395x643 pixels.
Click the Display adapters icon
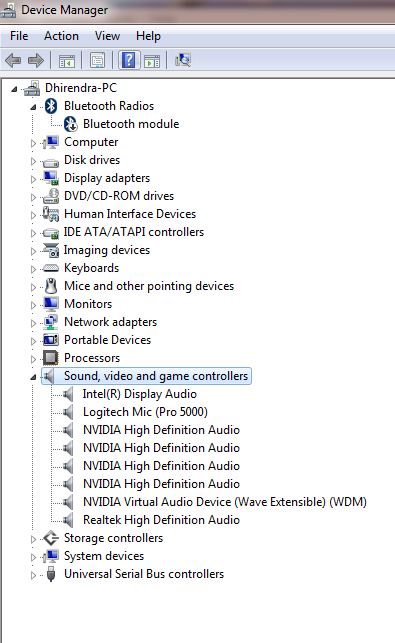pyautogui.click(x=51, y=178)
